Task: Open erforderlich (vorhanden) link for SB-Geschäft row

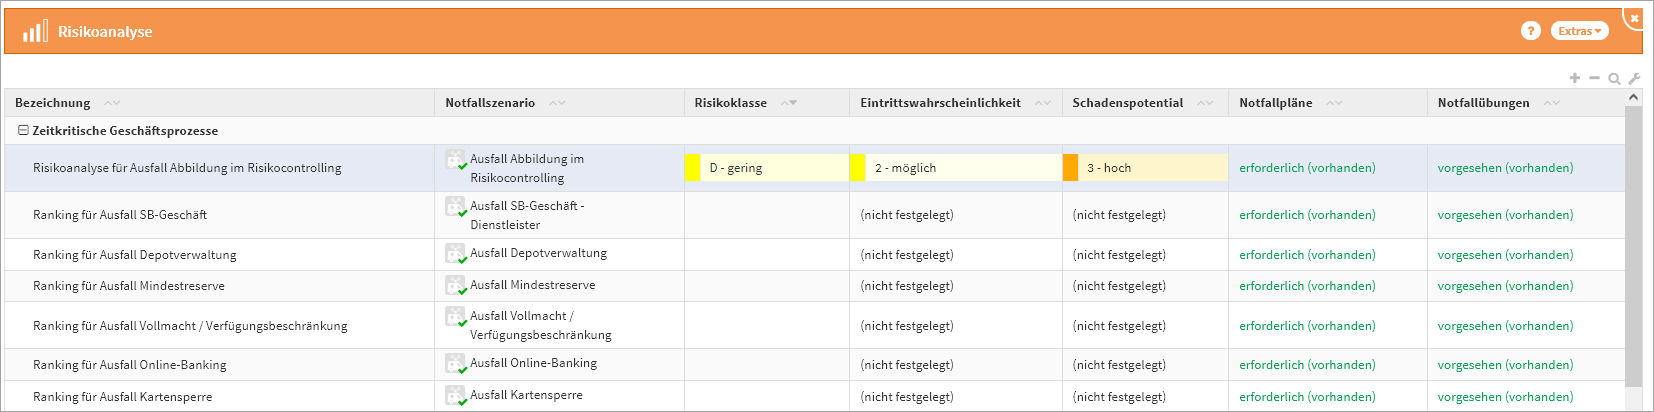Action: (x=1307, y=215)
